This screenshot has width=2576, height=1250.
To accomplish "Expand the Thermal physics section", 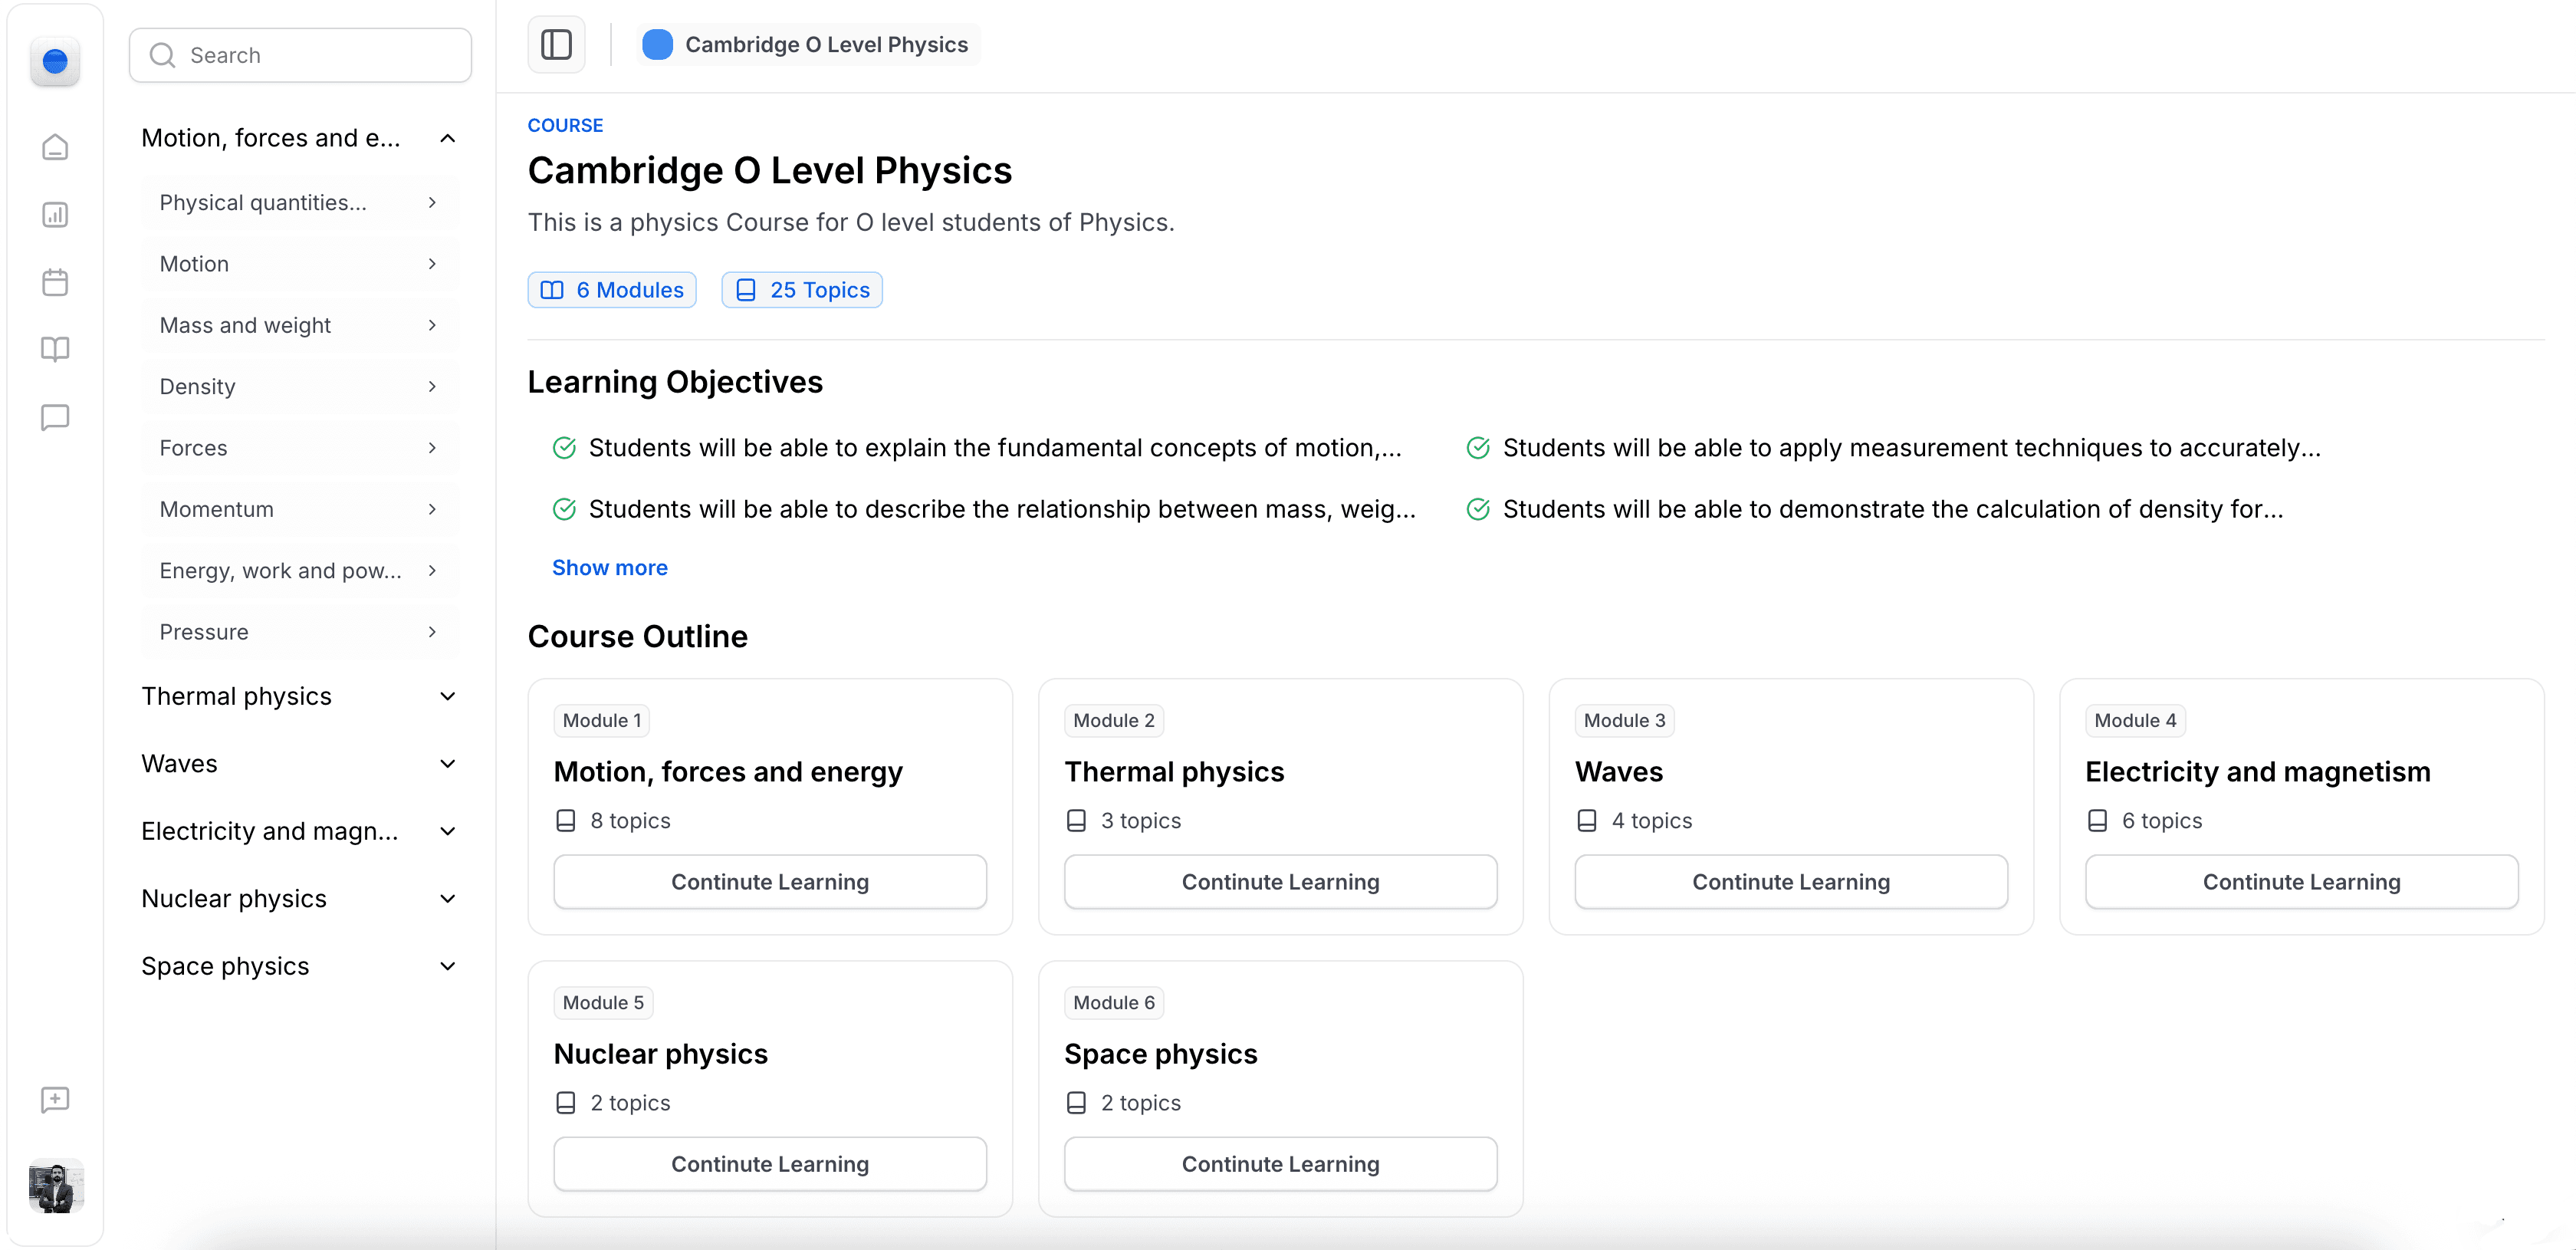I will 447,696.
